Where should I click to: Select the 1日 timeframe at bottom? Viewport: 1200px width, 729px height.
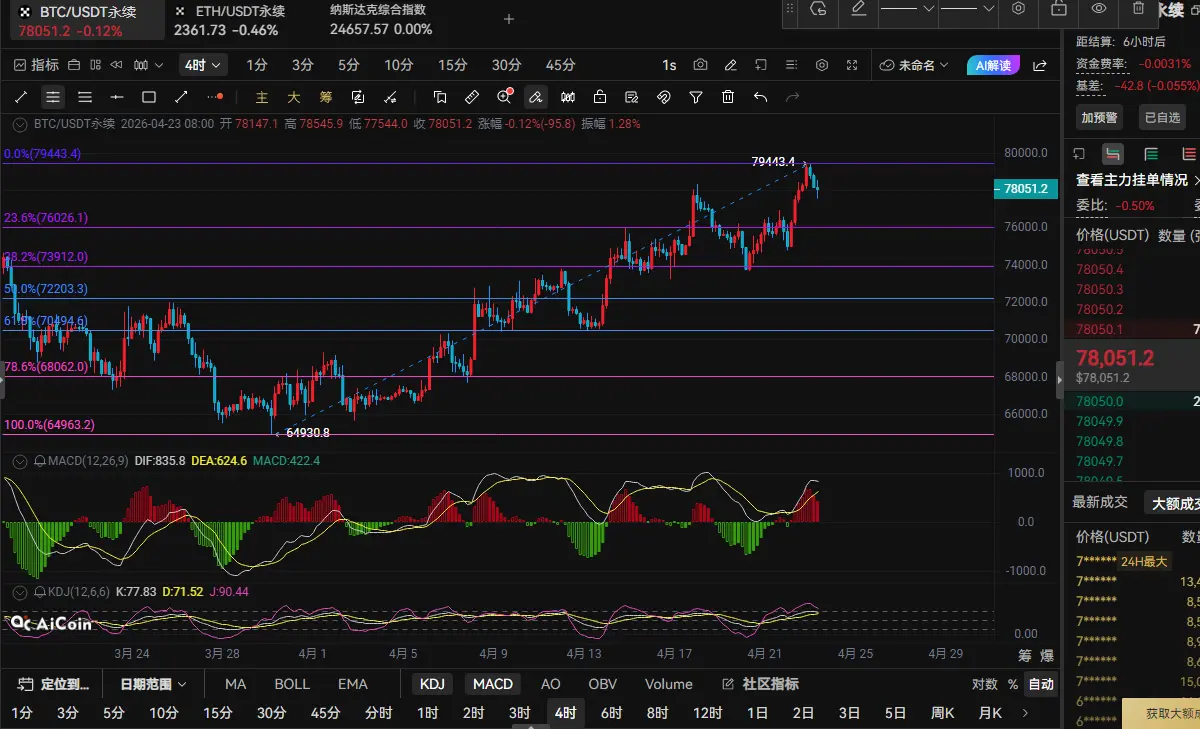click(x=758, y=713)
